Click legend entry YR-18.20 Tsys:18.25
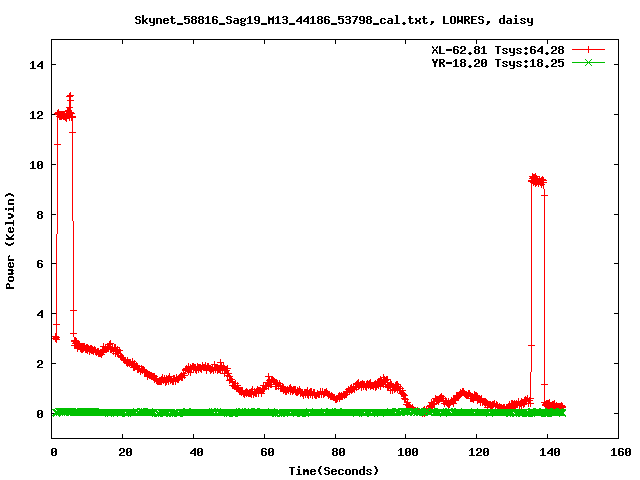640x480 pixels. point(498,63)
